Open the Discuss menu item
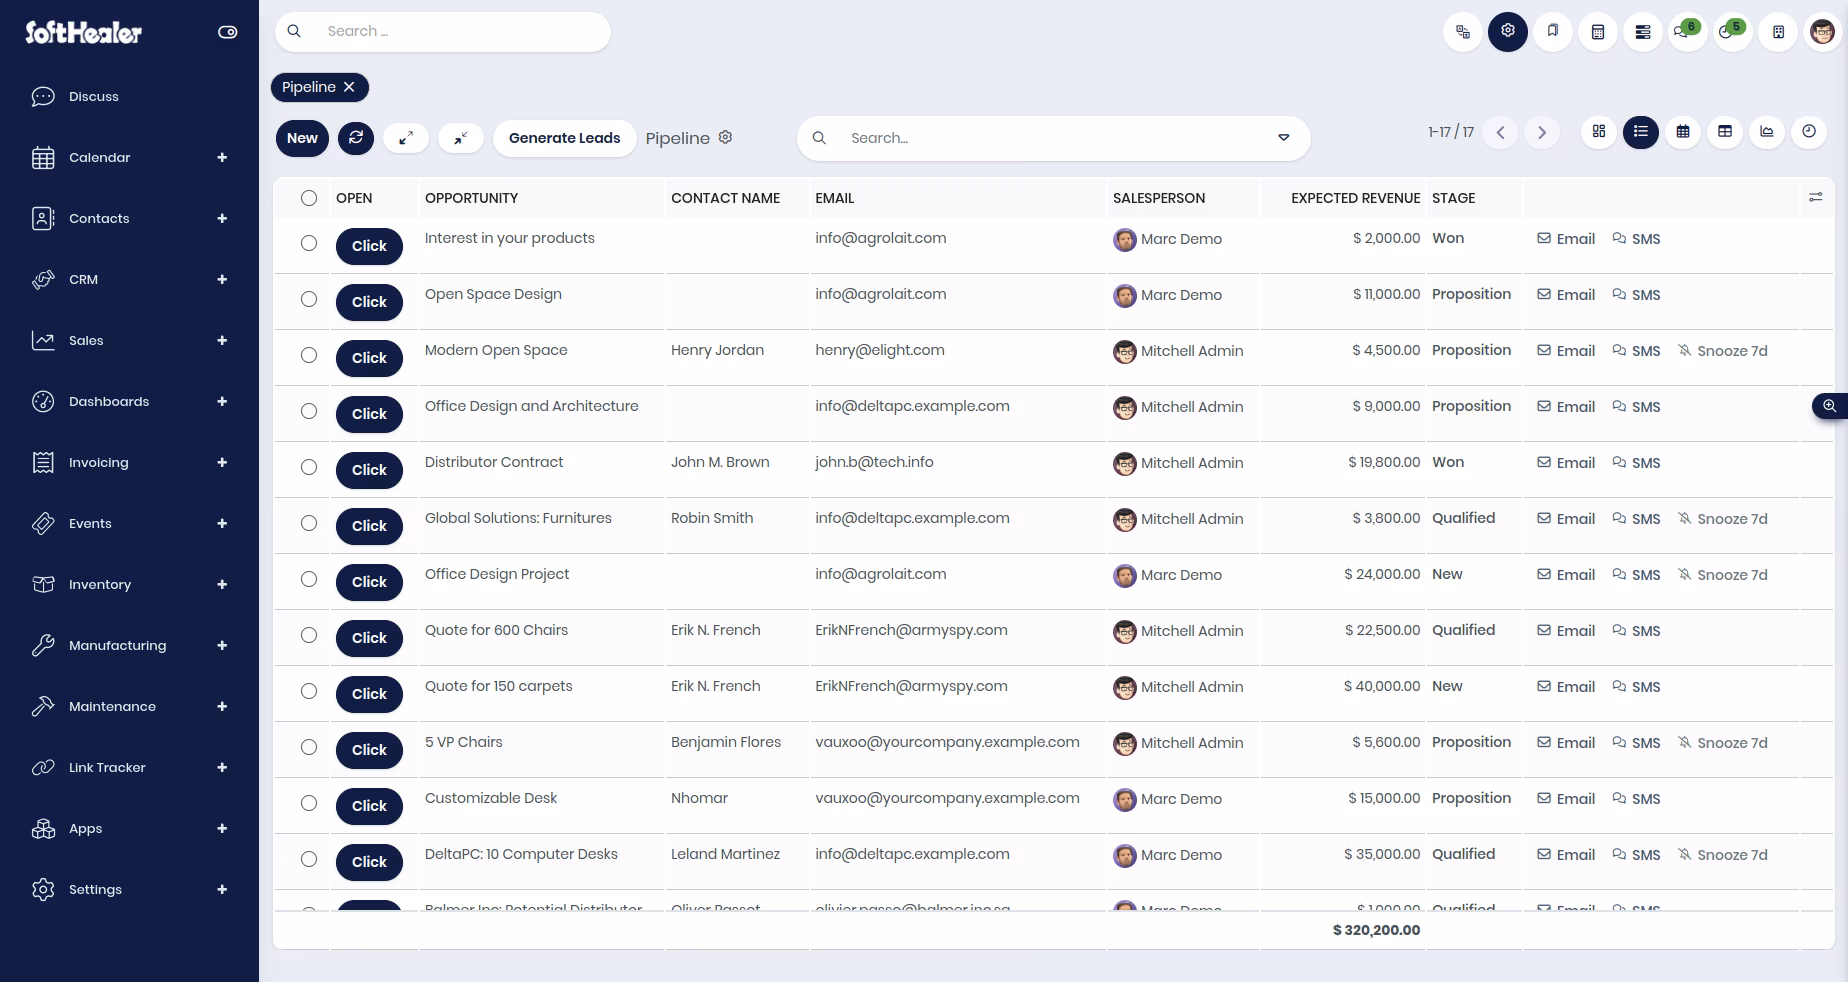This screenshot has height=982, width=1848. 94,96
